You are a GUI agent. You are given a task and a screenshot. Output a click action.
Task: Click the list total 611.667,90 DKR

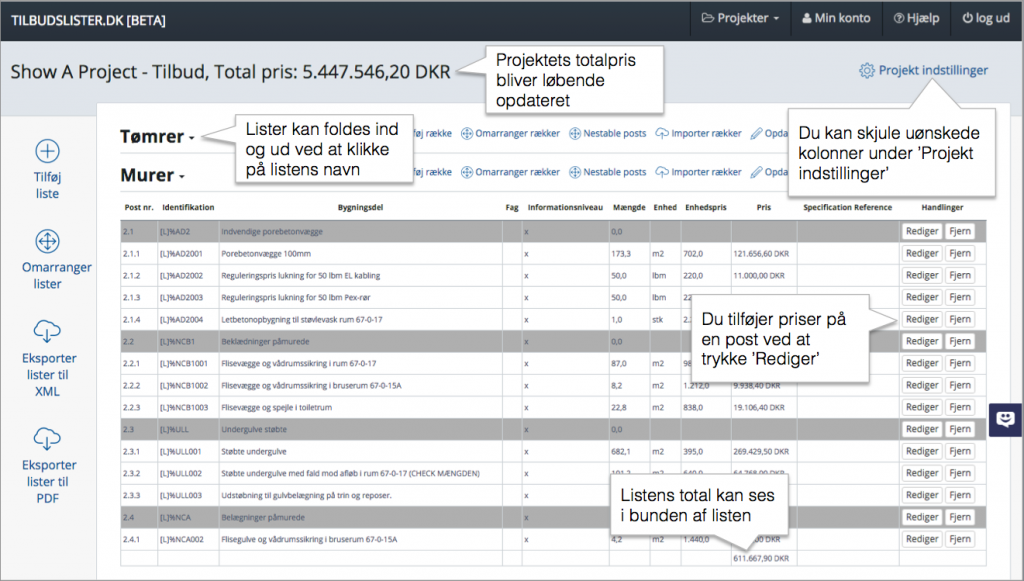tap(761, 559)
